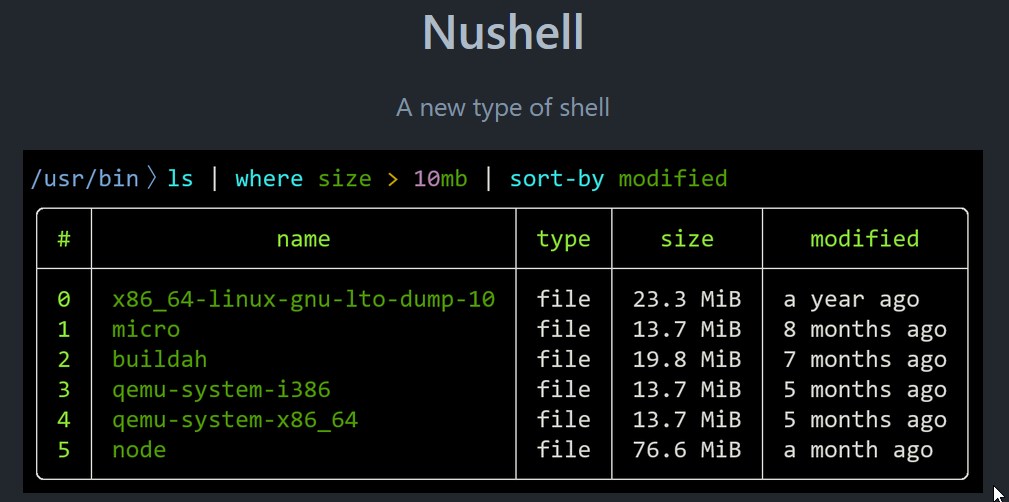Click the 'modified' column header
Image resolution: width=1009 pixels, height=502 pixels.
coord(864,239)
